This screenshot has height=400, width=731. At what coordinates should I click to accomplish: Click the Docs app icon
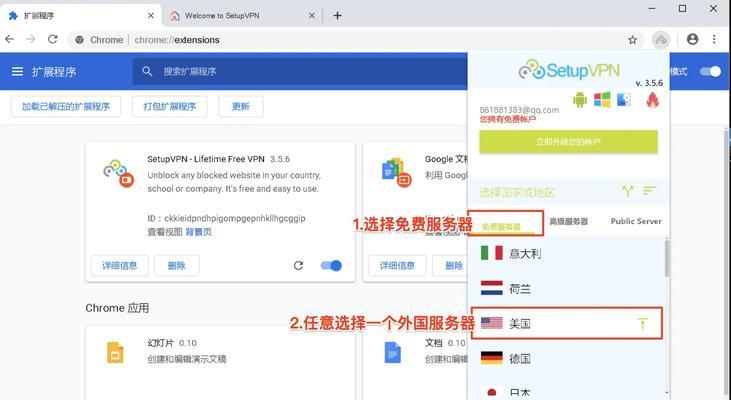point(393,352)
